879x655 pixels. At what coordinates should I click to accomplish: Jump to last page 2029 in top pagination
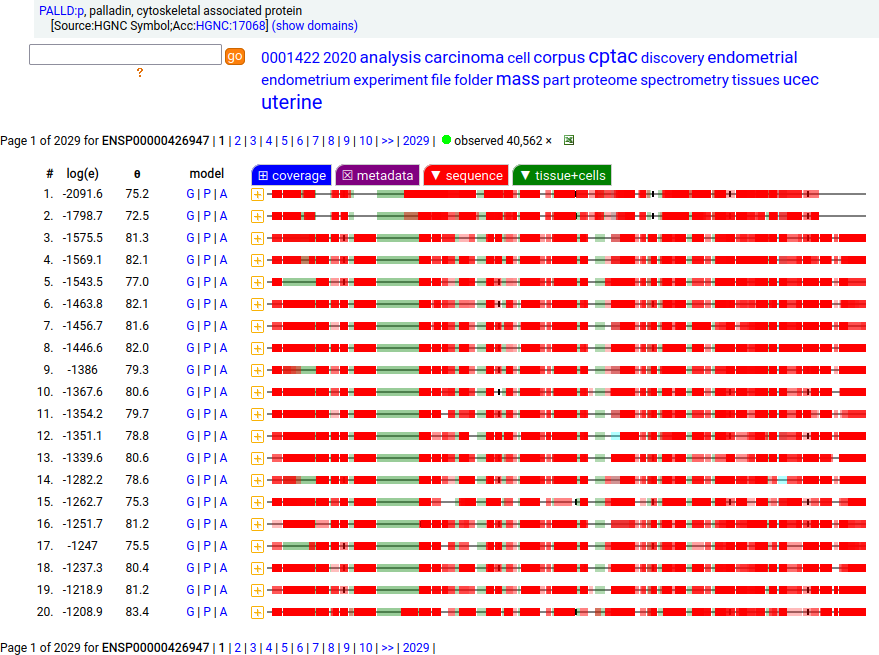[x=416, y=141]
